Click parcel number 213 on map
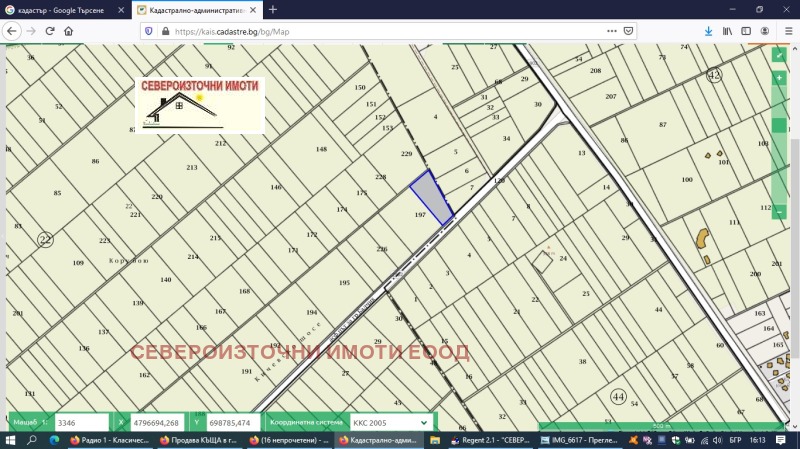The height and width of the screenshot is (449, 800). point(192,167)
